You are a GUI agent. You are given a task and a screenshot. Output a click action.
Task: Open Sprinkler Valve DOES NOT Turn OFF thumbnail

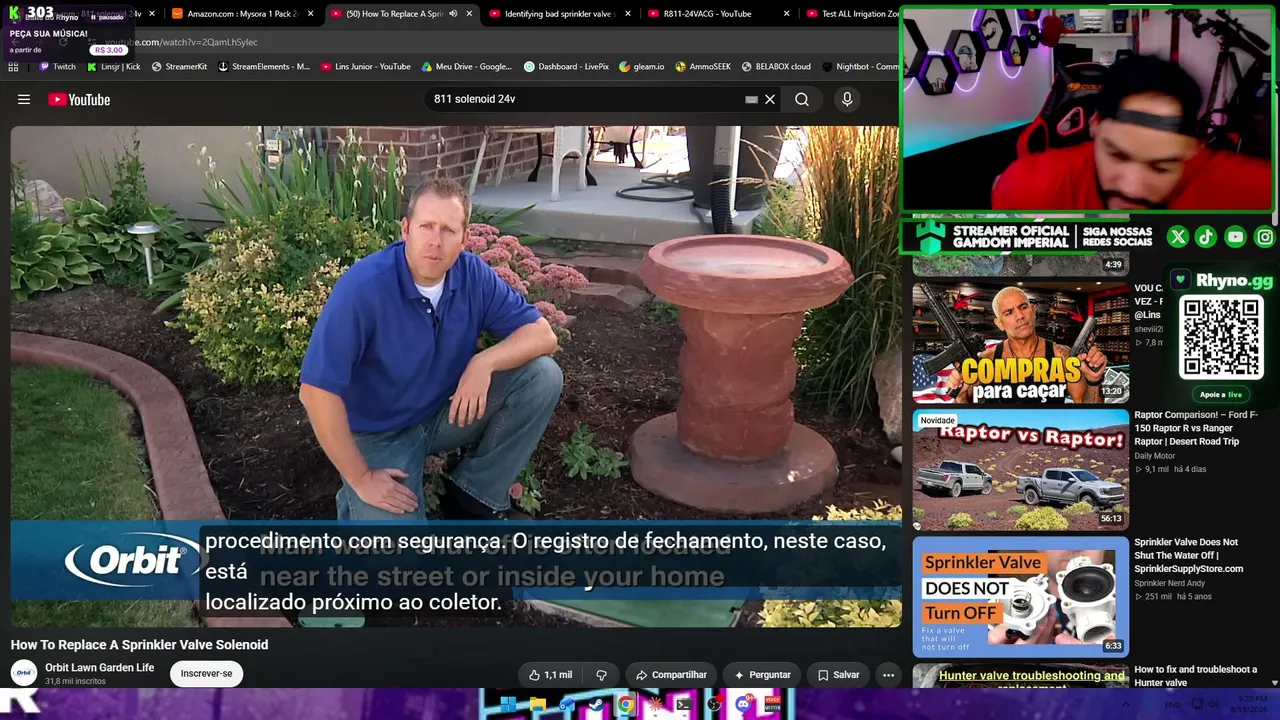tap(1020, 597)
